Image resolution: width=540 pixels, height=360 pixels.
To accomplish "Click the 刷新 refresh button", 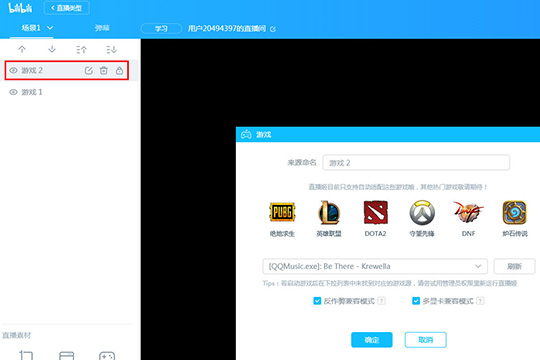I will tap(515, 266).
